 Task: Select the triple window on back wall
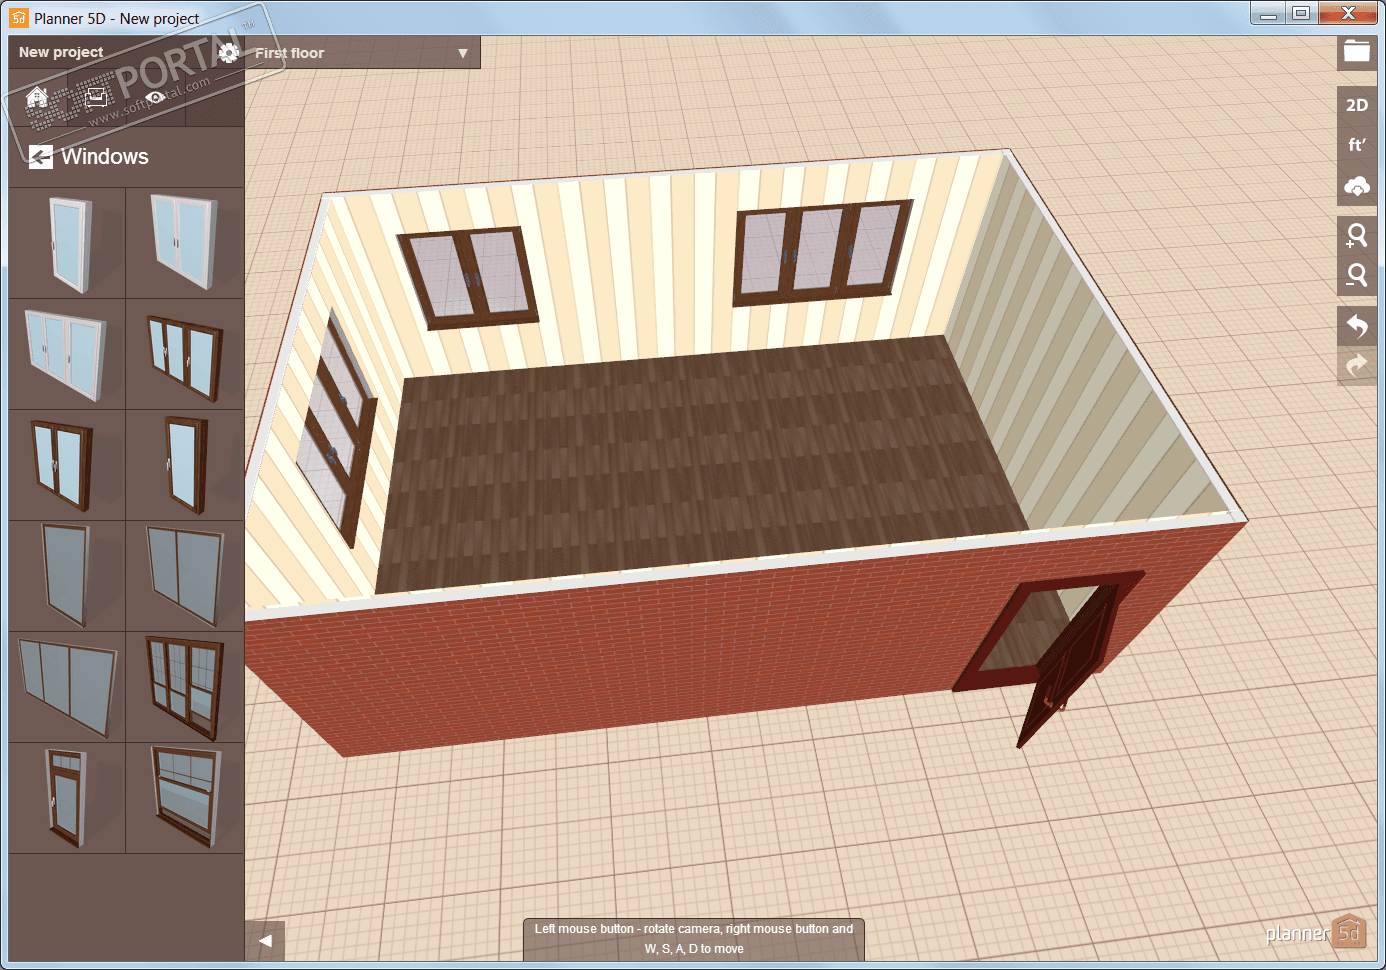click(822, 252)
